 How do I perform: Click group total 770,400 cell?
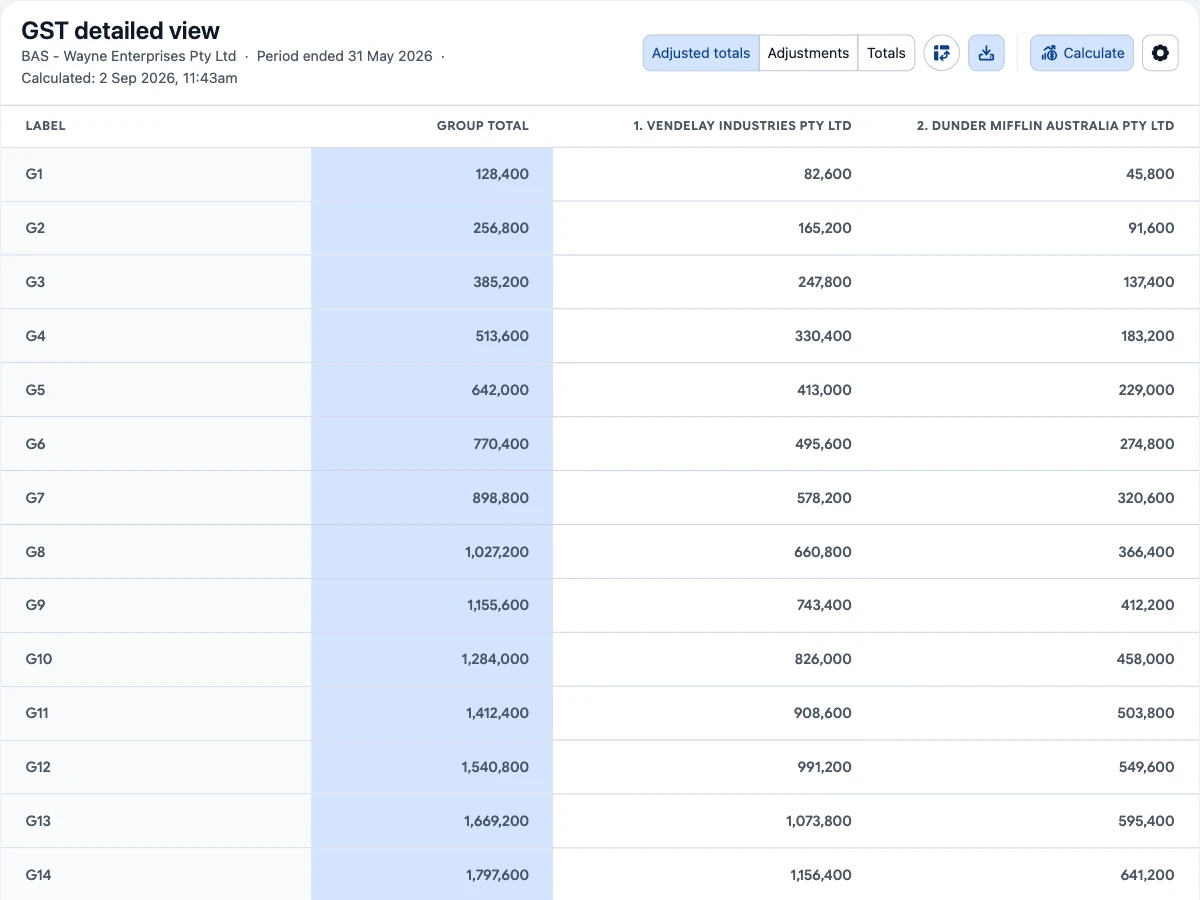[501, 444]
